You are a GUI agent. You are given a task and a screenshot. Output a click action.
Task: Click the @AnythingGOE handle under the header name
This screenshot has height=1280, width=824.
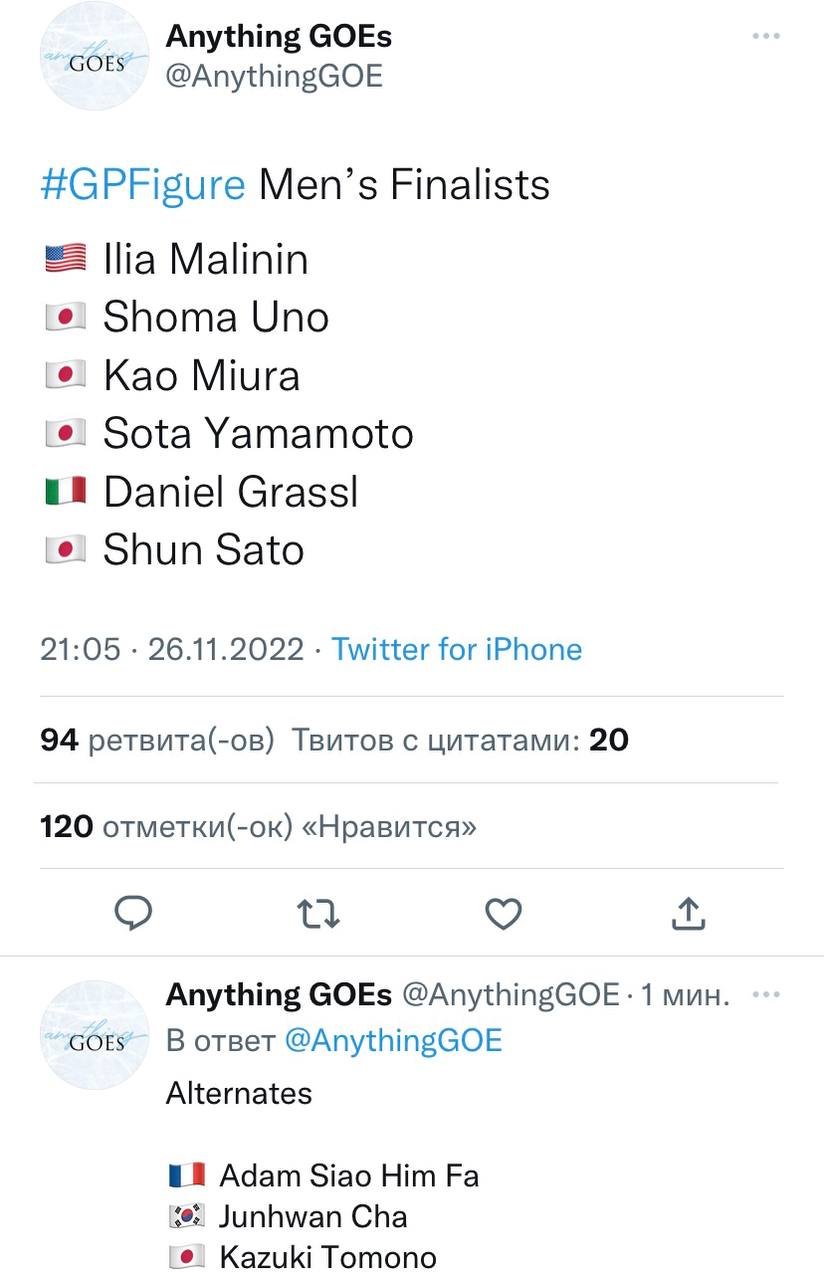[274, 77]
